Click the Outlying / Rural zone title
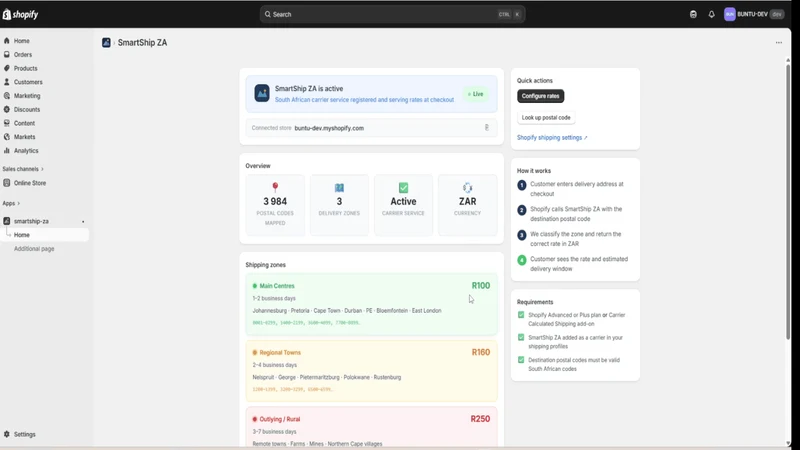 [x=280, y=419]
